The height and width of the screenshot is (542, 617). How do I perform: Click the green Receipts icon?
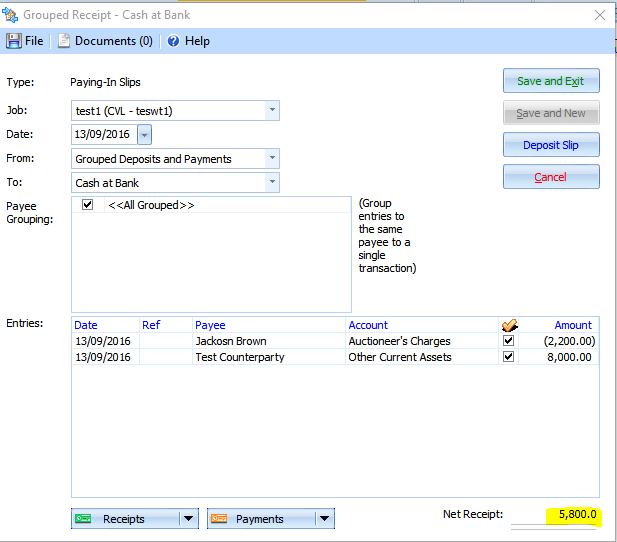tap(84, 518)
